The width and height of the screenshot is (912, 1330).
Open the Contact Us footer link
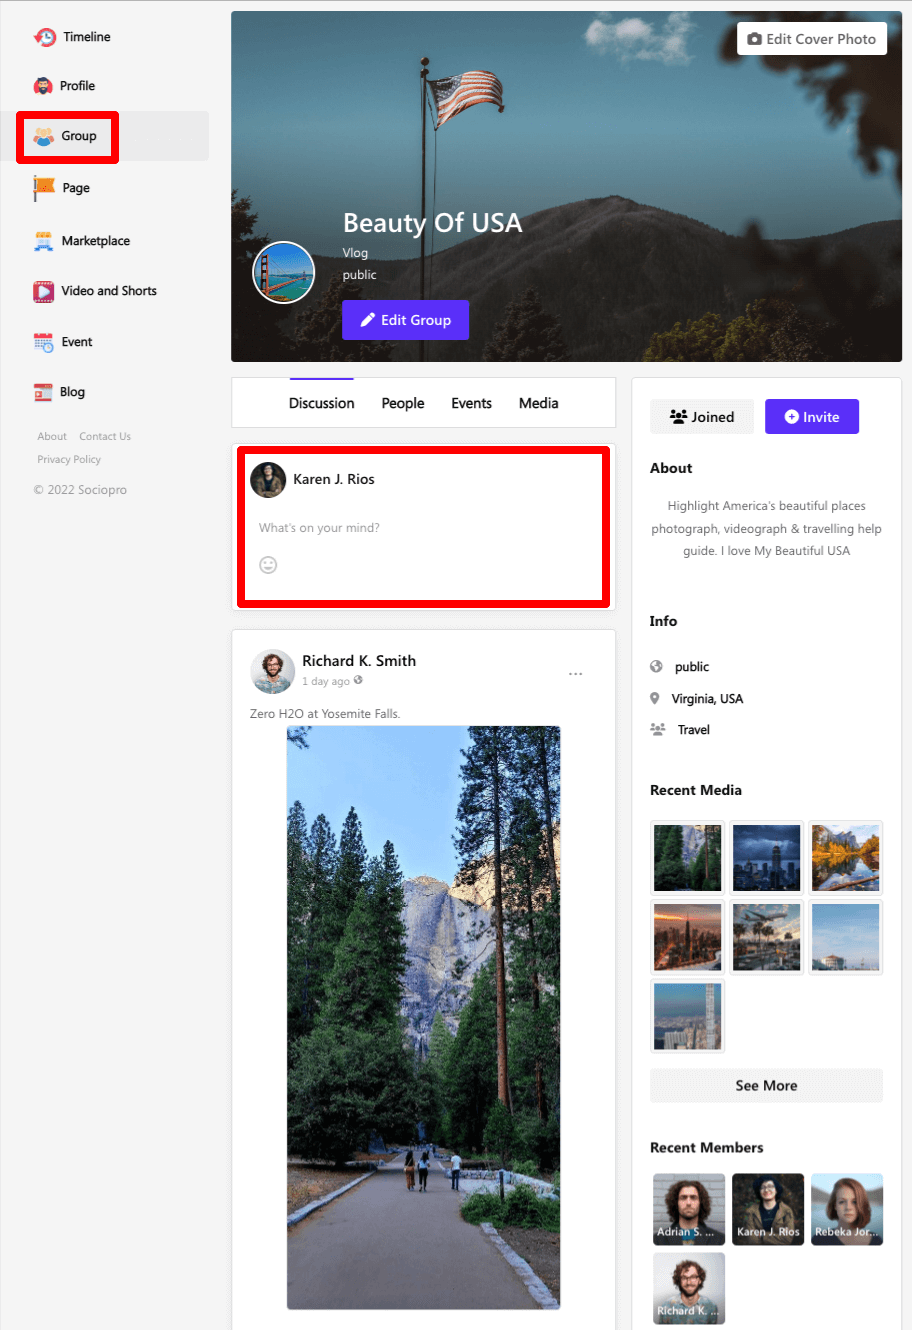105,436
